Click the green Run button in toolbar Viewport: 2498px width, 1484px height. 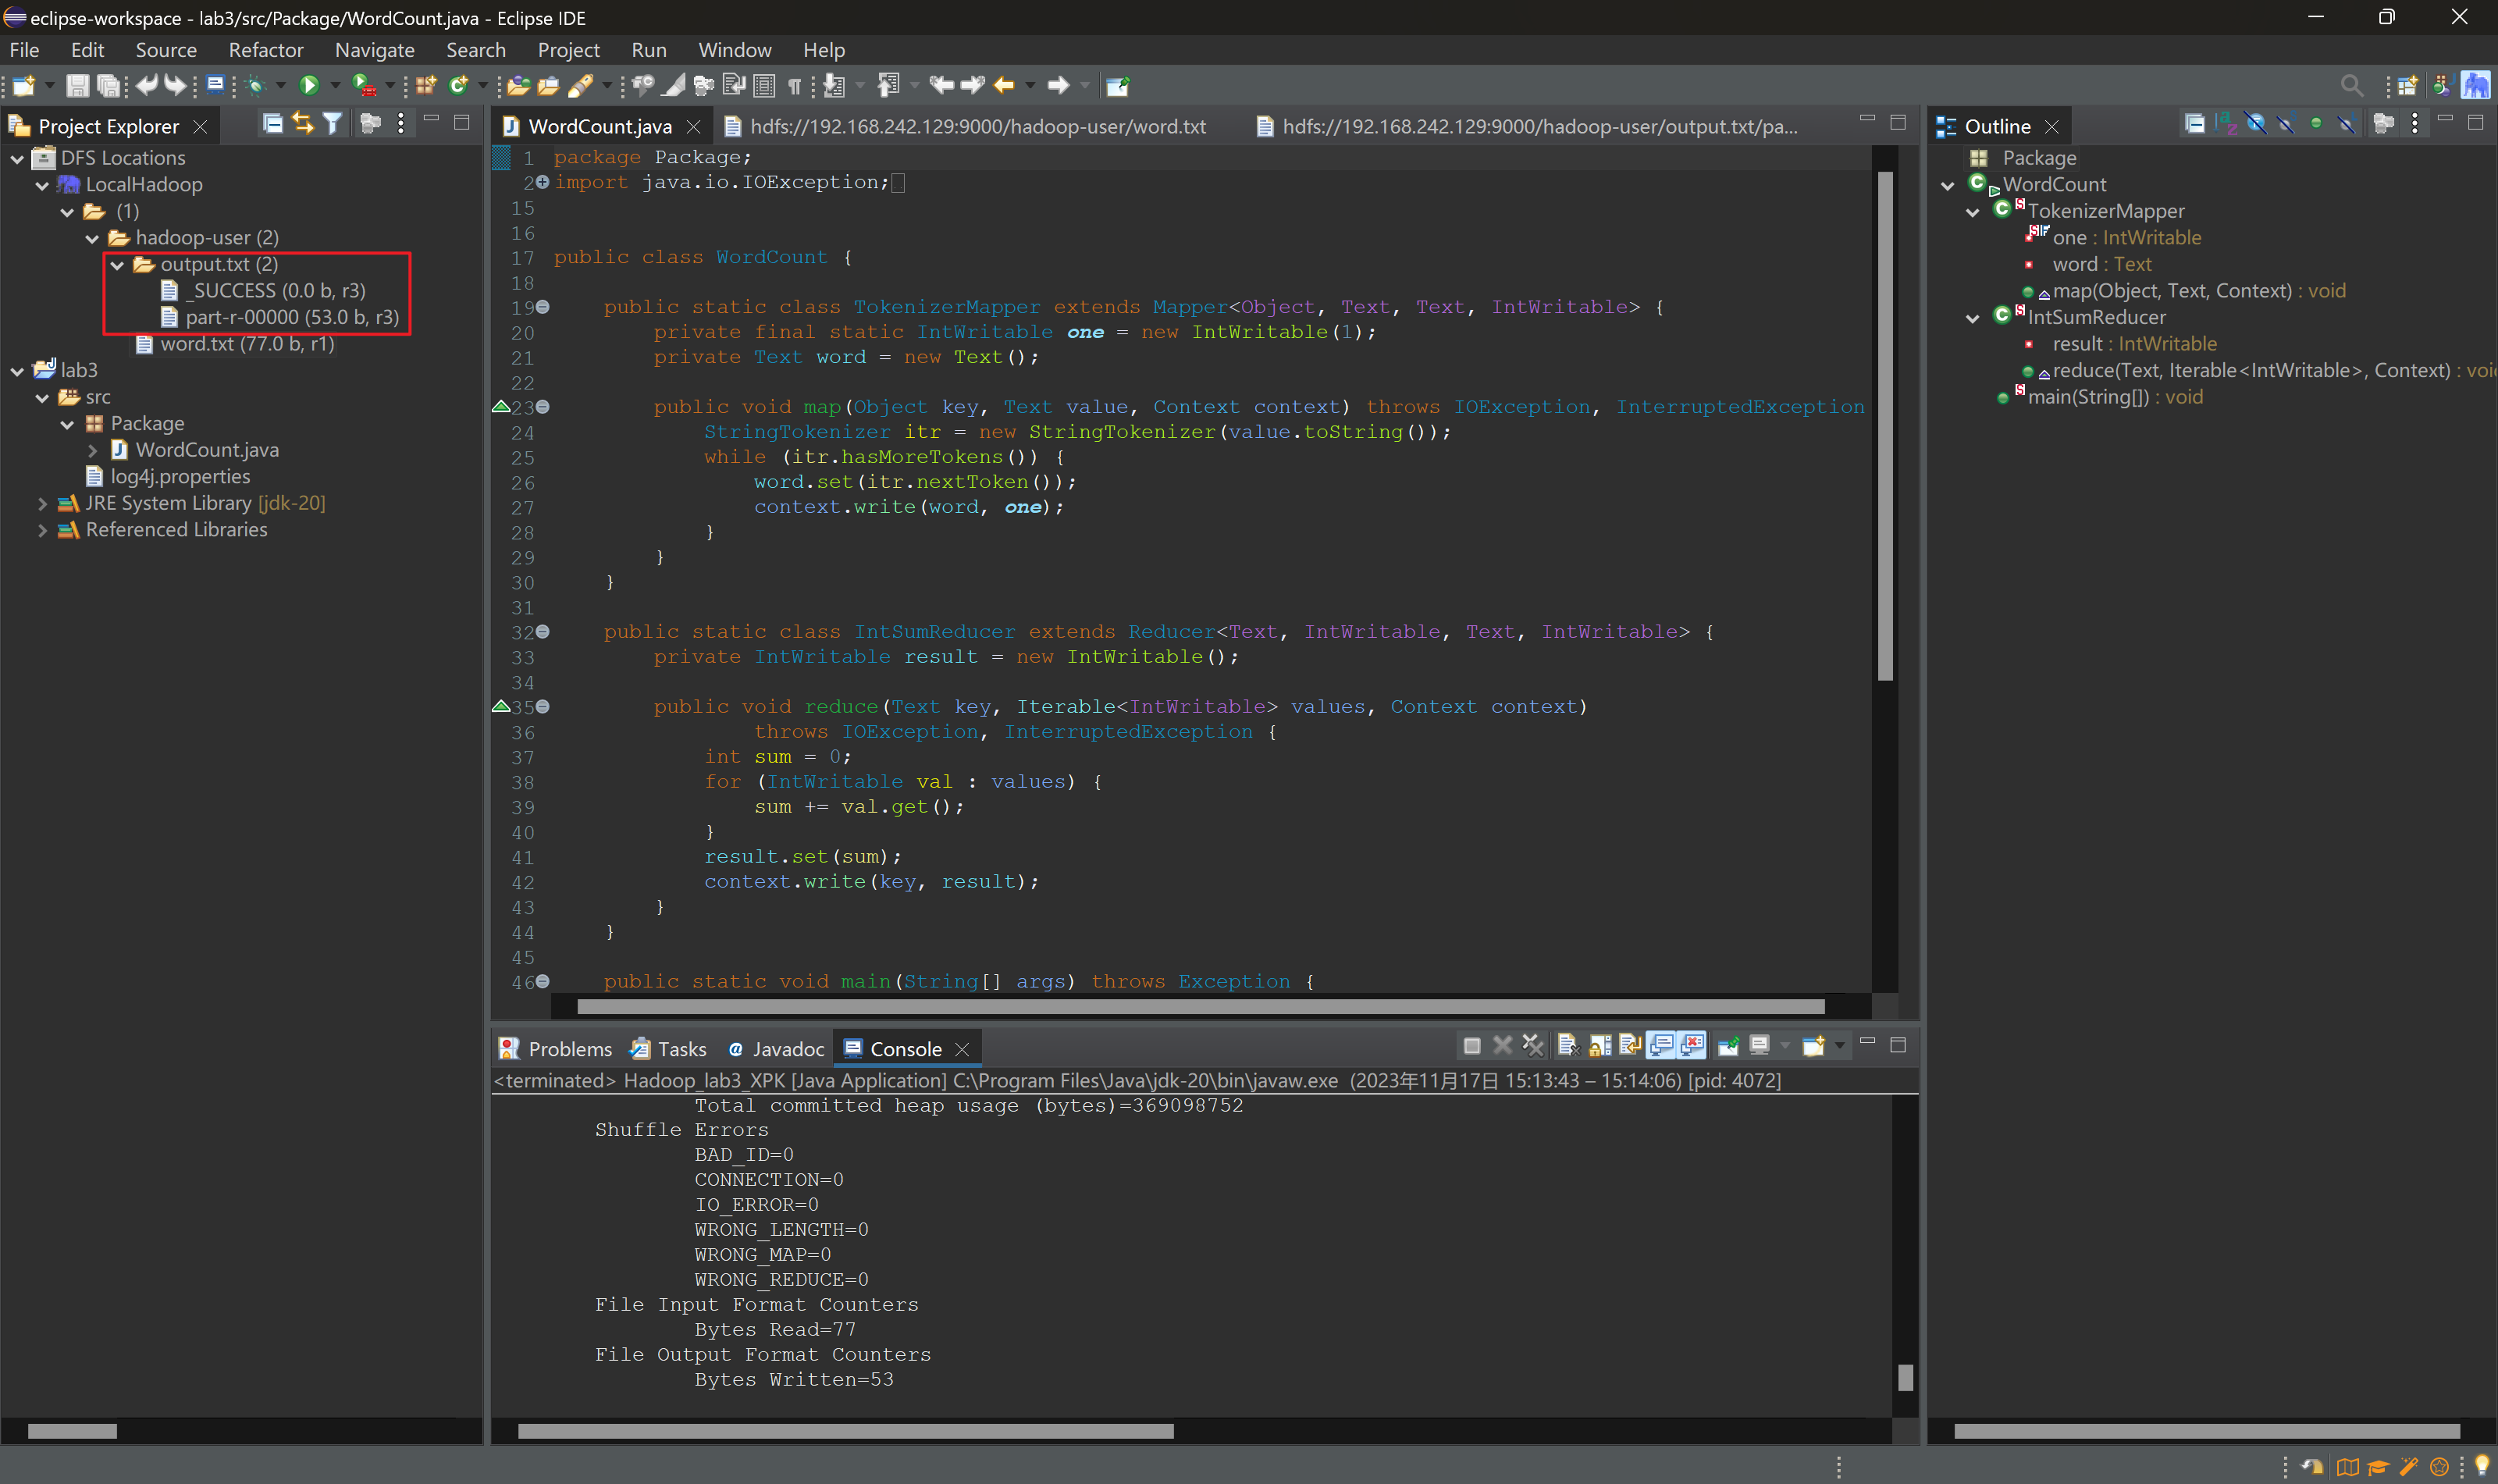click(x=309, y=86)
